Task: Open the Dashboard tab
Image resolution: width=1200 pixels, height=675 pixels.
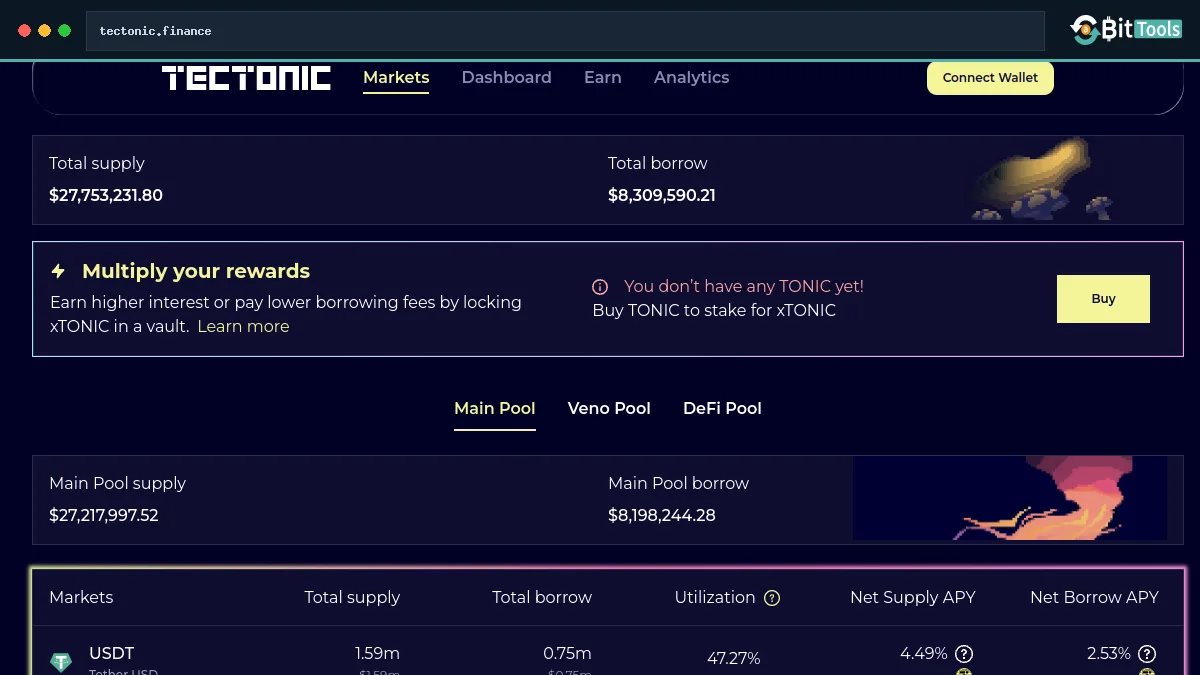Action: [x=506, y=77]
